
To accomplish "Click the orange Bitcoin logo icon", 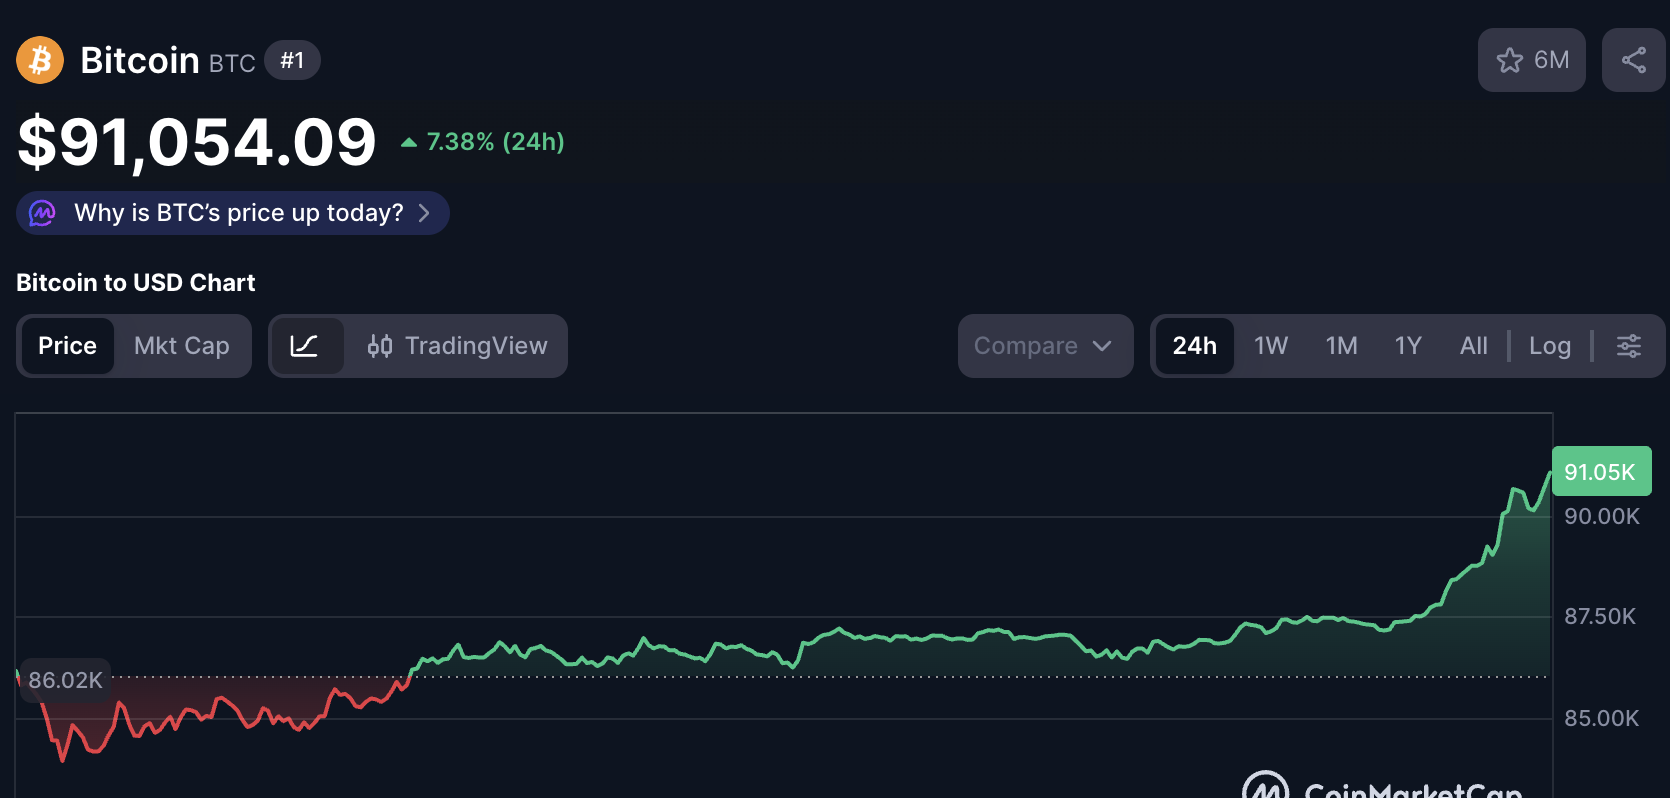I will pyautogui.click(x=40, y=60).
